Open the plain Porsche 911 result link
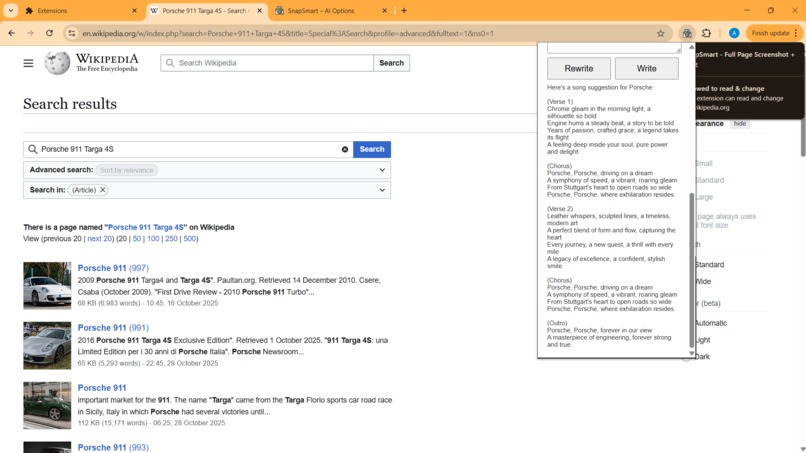The width and height of the screenshot is (806, 453). pos(102,388)
